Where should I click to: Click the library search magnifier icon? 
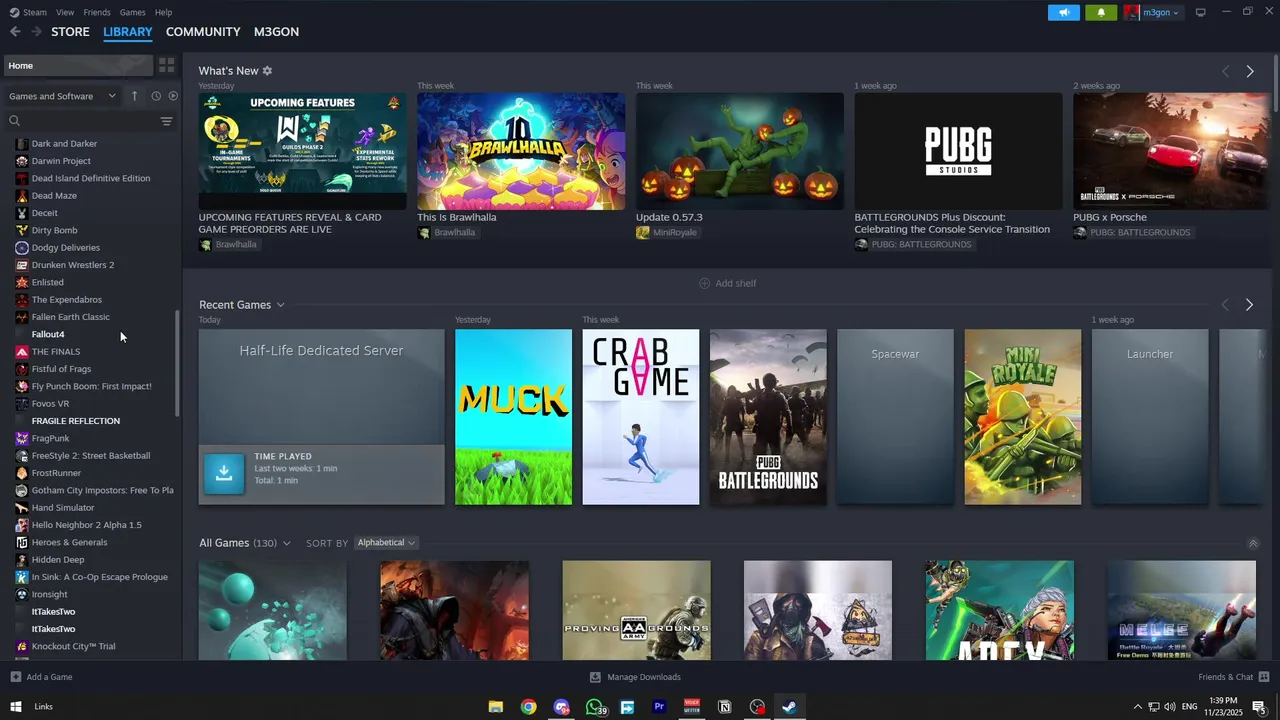(15, 121)
